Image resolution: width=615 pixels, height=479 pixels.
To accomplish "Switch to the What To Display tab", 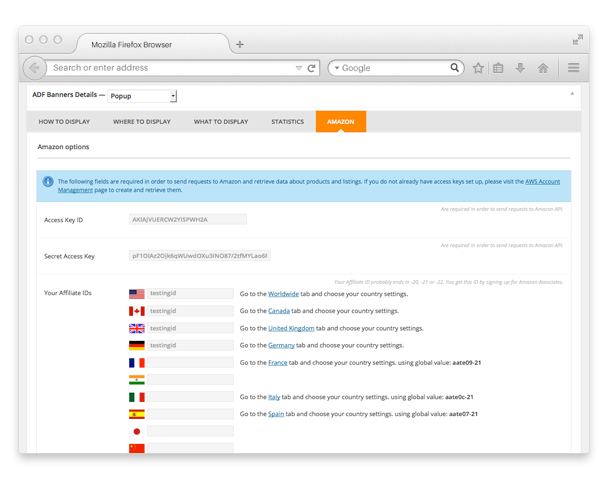I will coord(221,122).
